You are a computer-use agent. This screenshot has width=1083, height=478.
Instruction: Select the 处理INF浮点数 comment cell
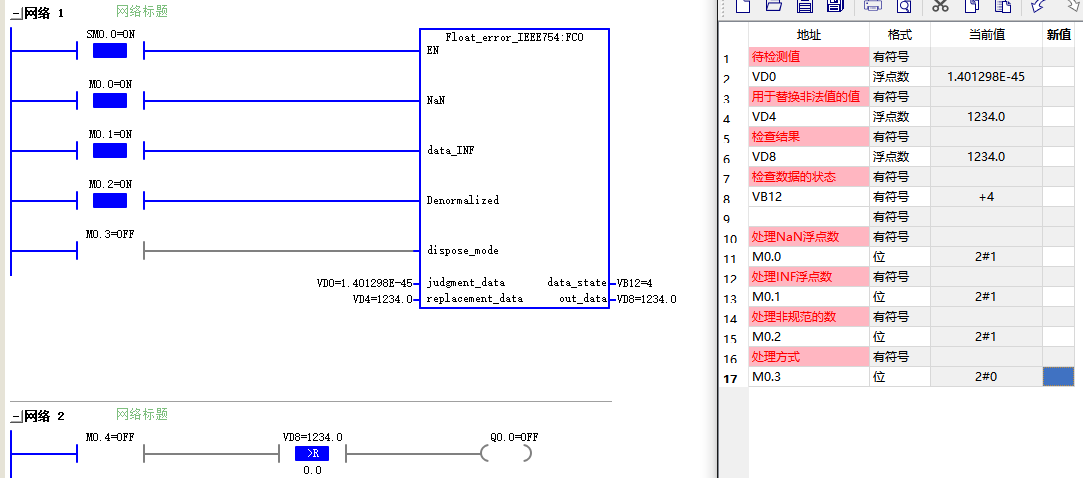click(x=809, y=277)
